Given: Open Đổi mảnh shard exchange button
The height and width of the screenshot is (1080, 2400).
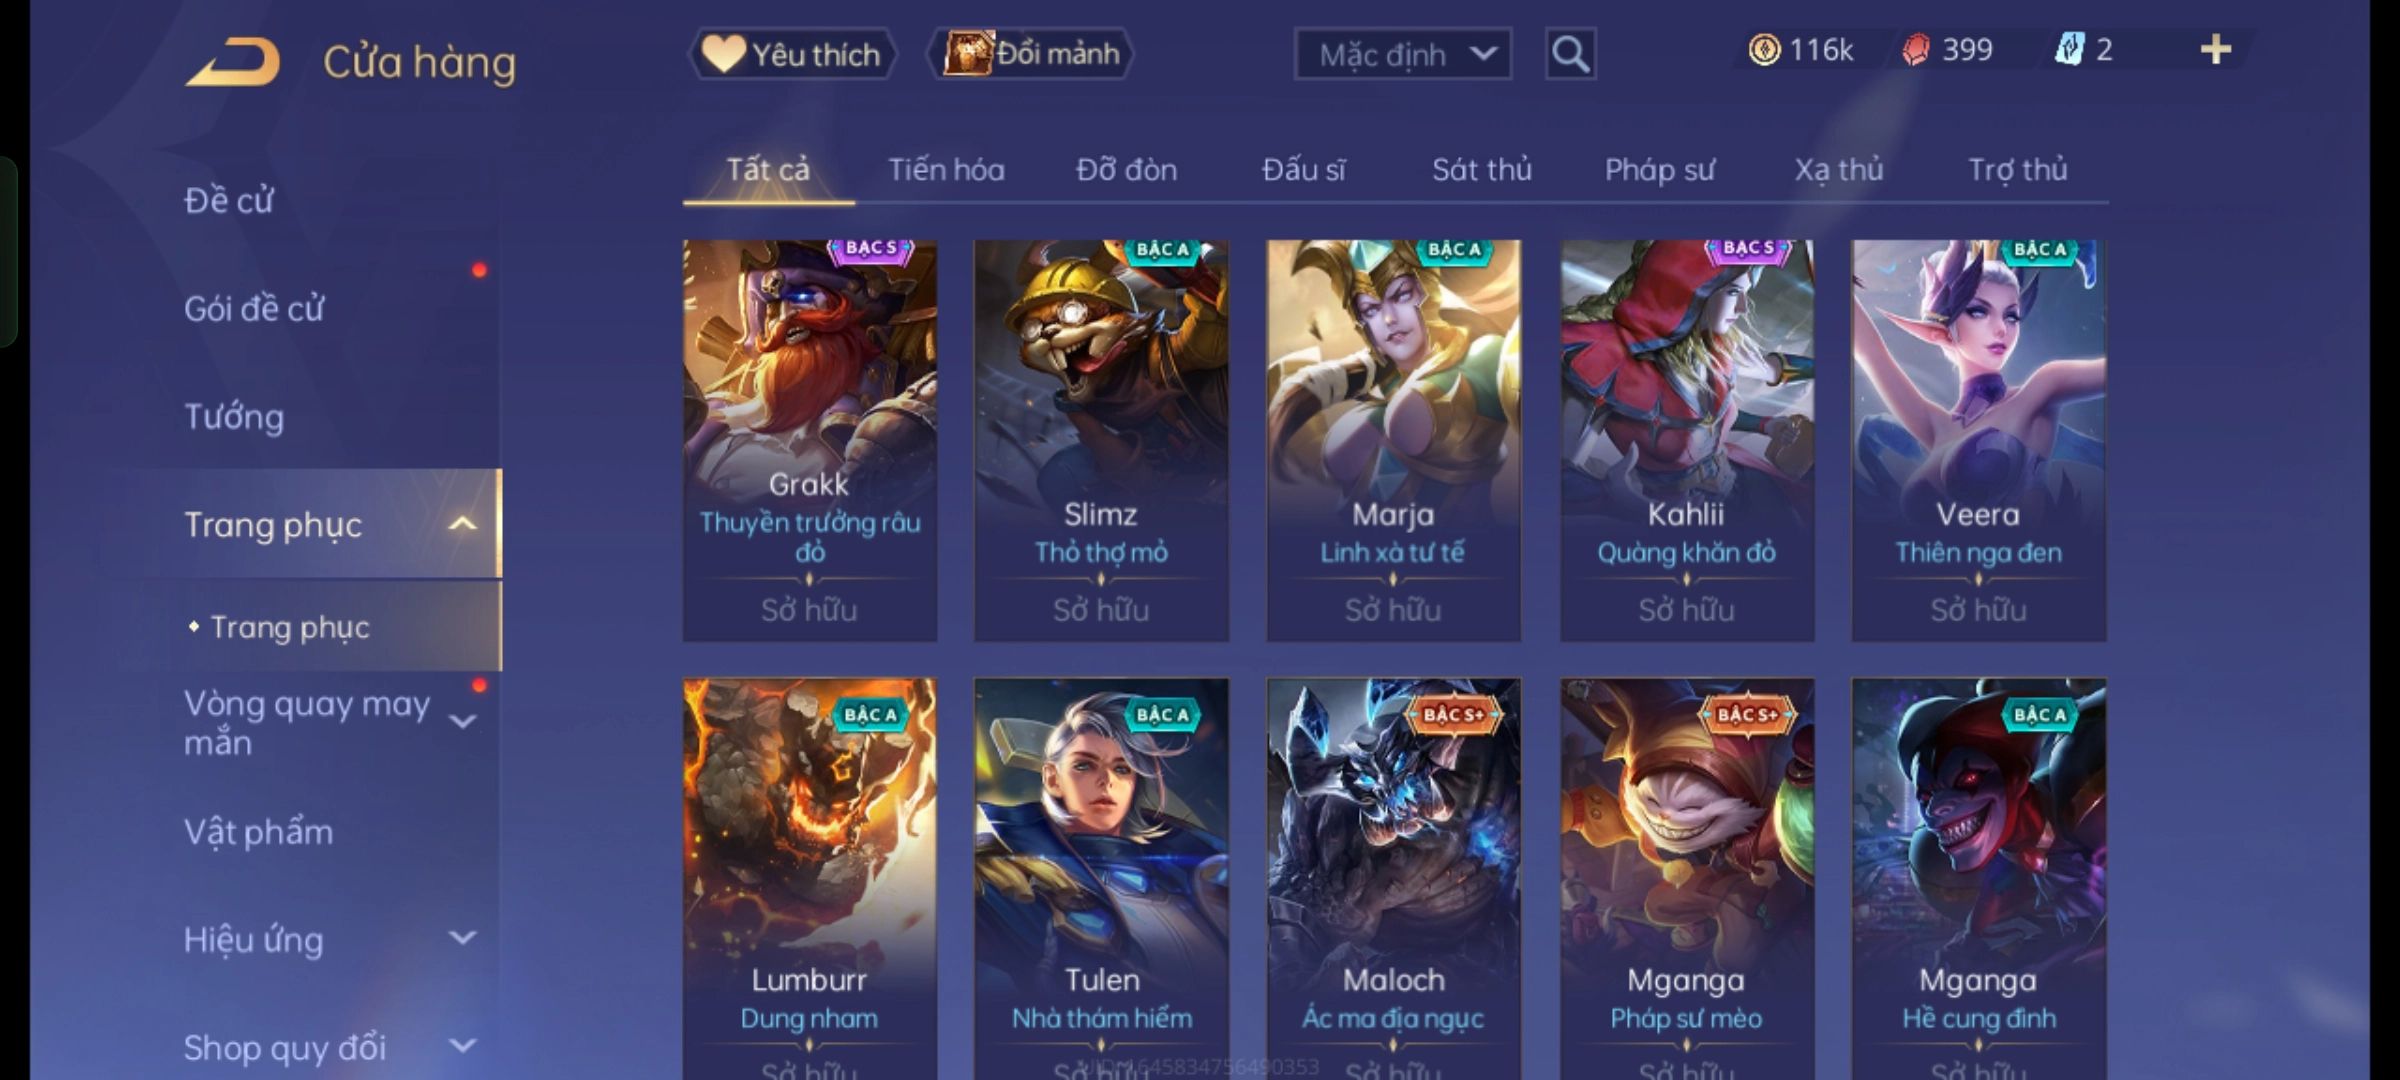Looking at the screenshot, I should point(1031,54).
